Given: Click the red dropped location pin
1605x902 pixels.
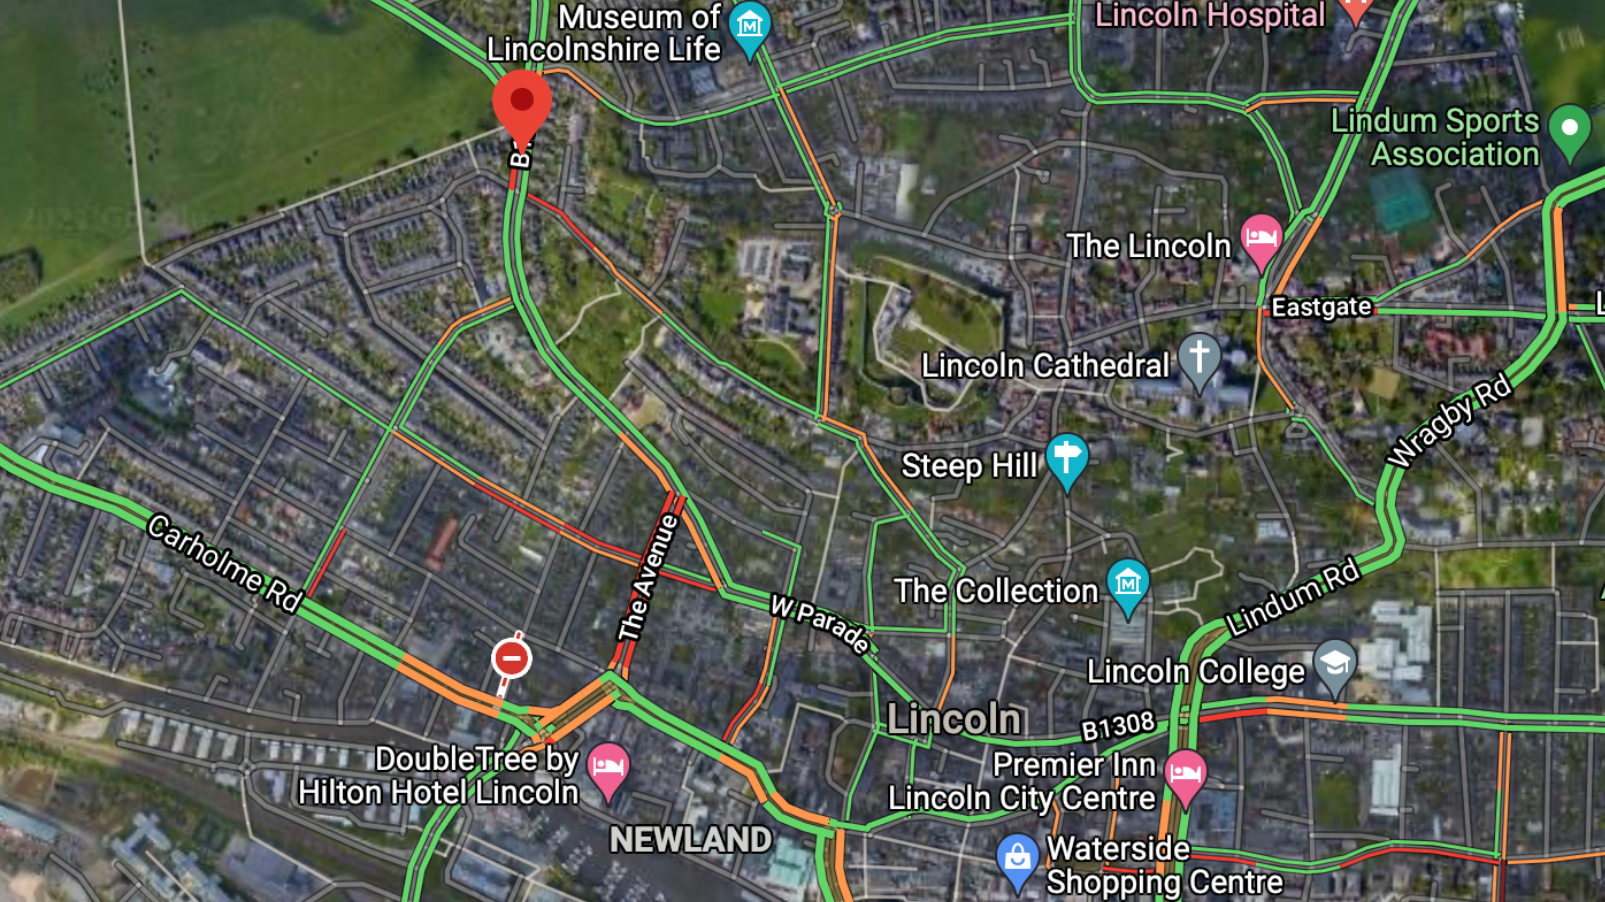Looking at the screenshot, I should pos(522,108).
